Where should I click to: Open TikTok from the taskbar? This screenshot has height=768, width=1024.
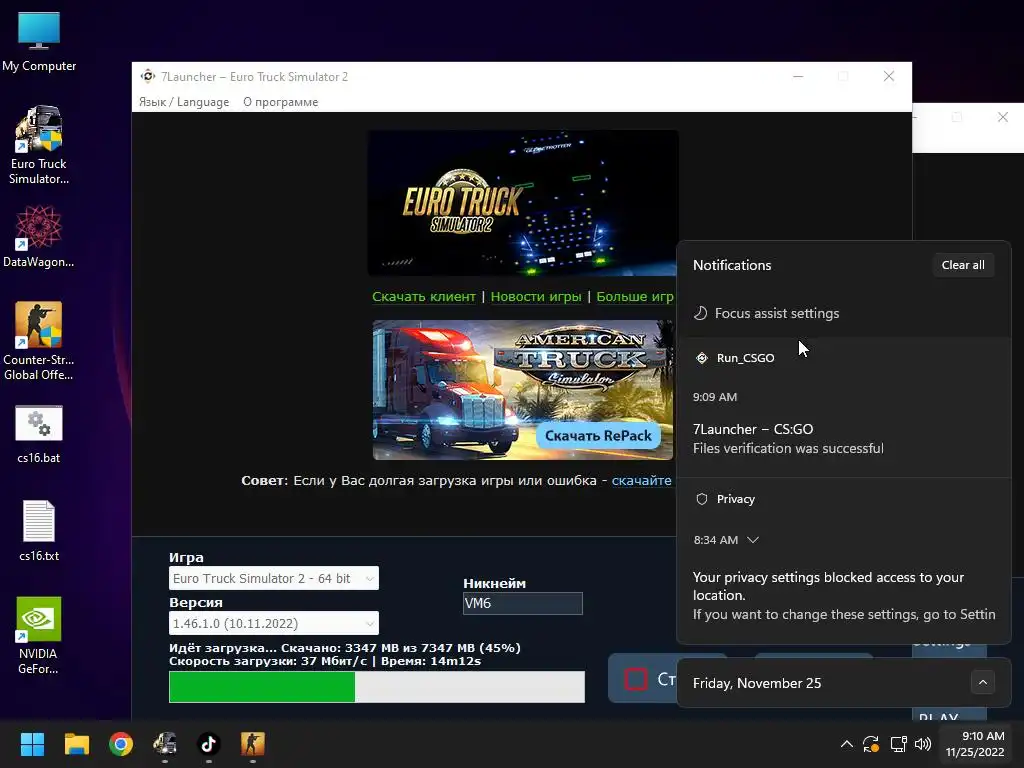(x=208, y=744)
